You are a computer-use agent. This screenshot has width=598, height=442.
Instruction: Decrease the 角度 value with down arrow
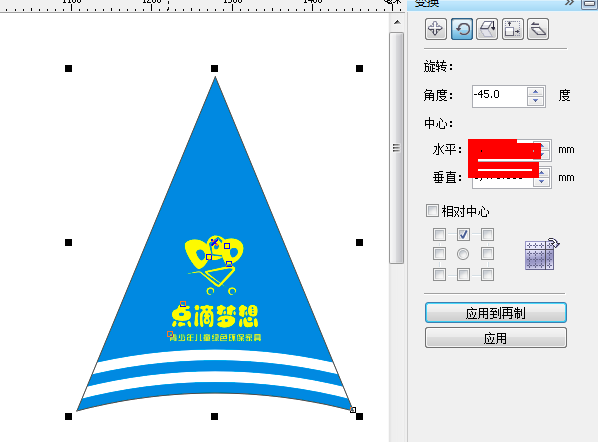click(535, 101)
